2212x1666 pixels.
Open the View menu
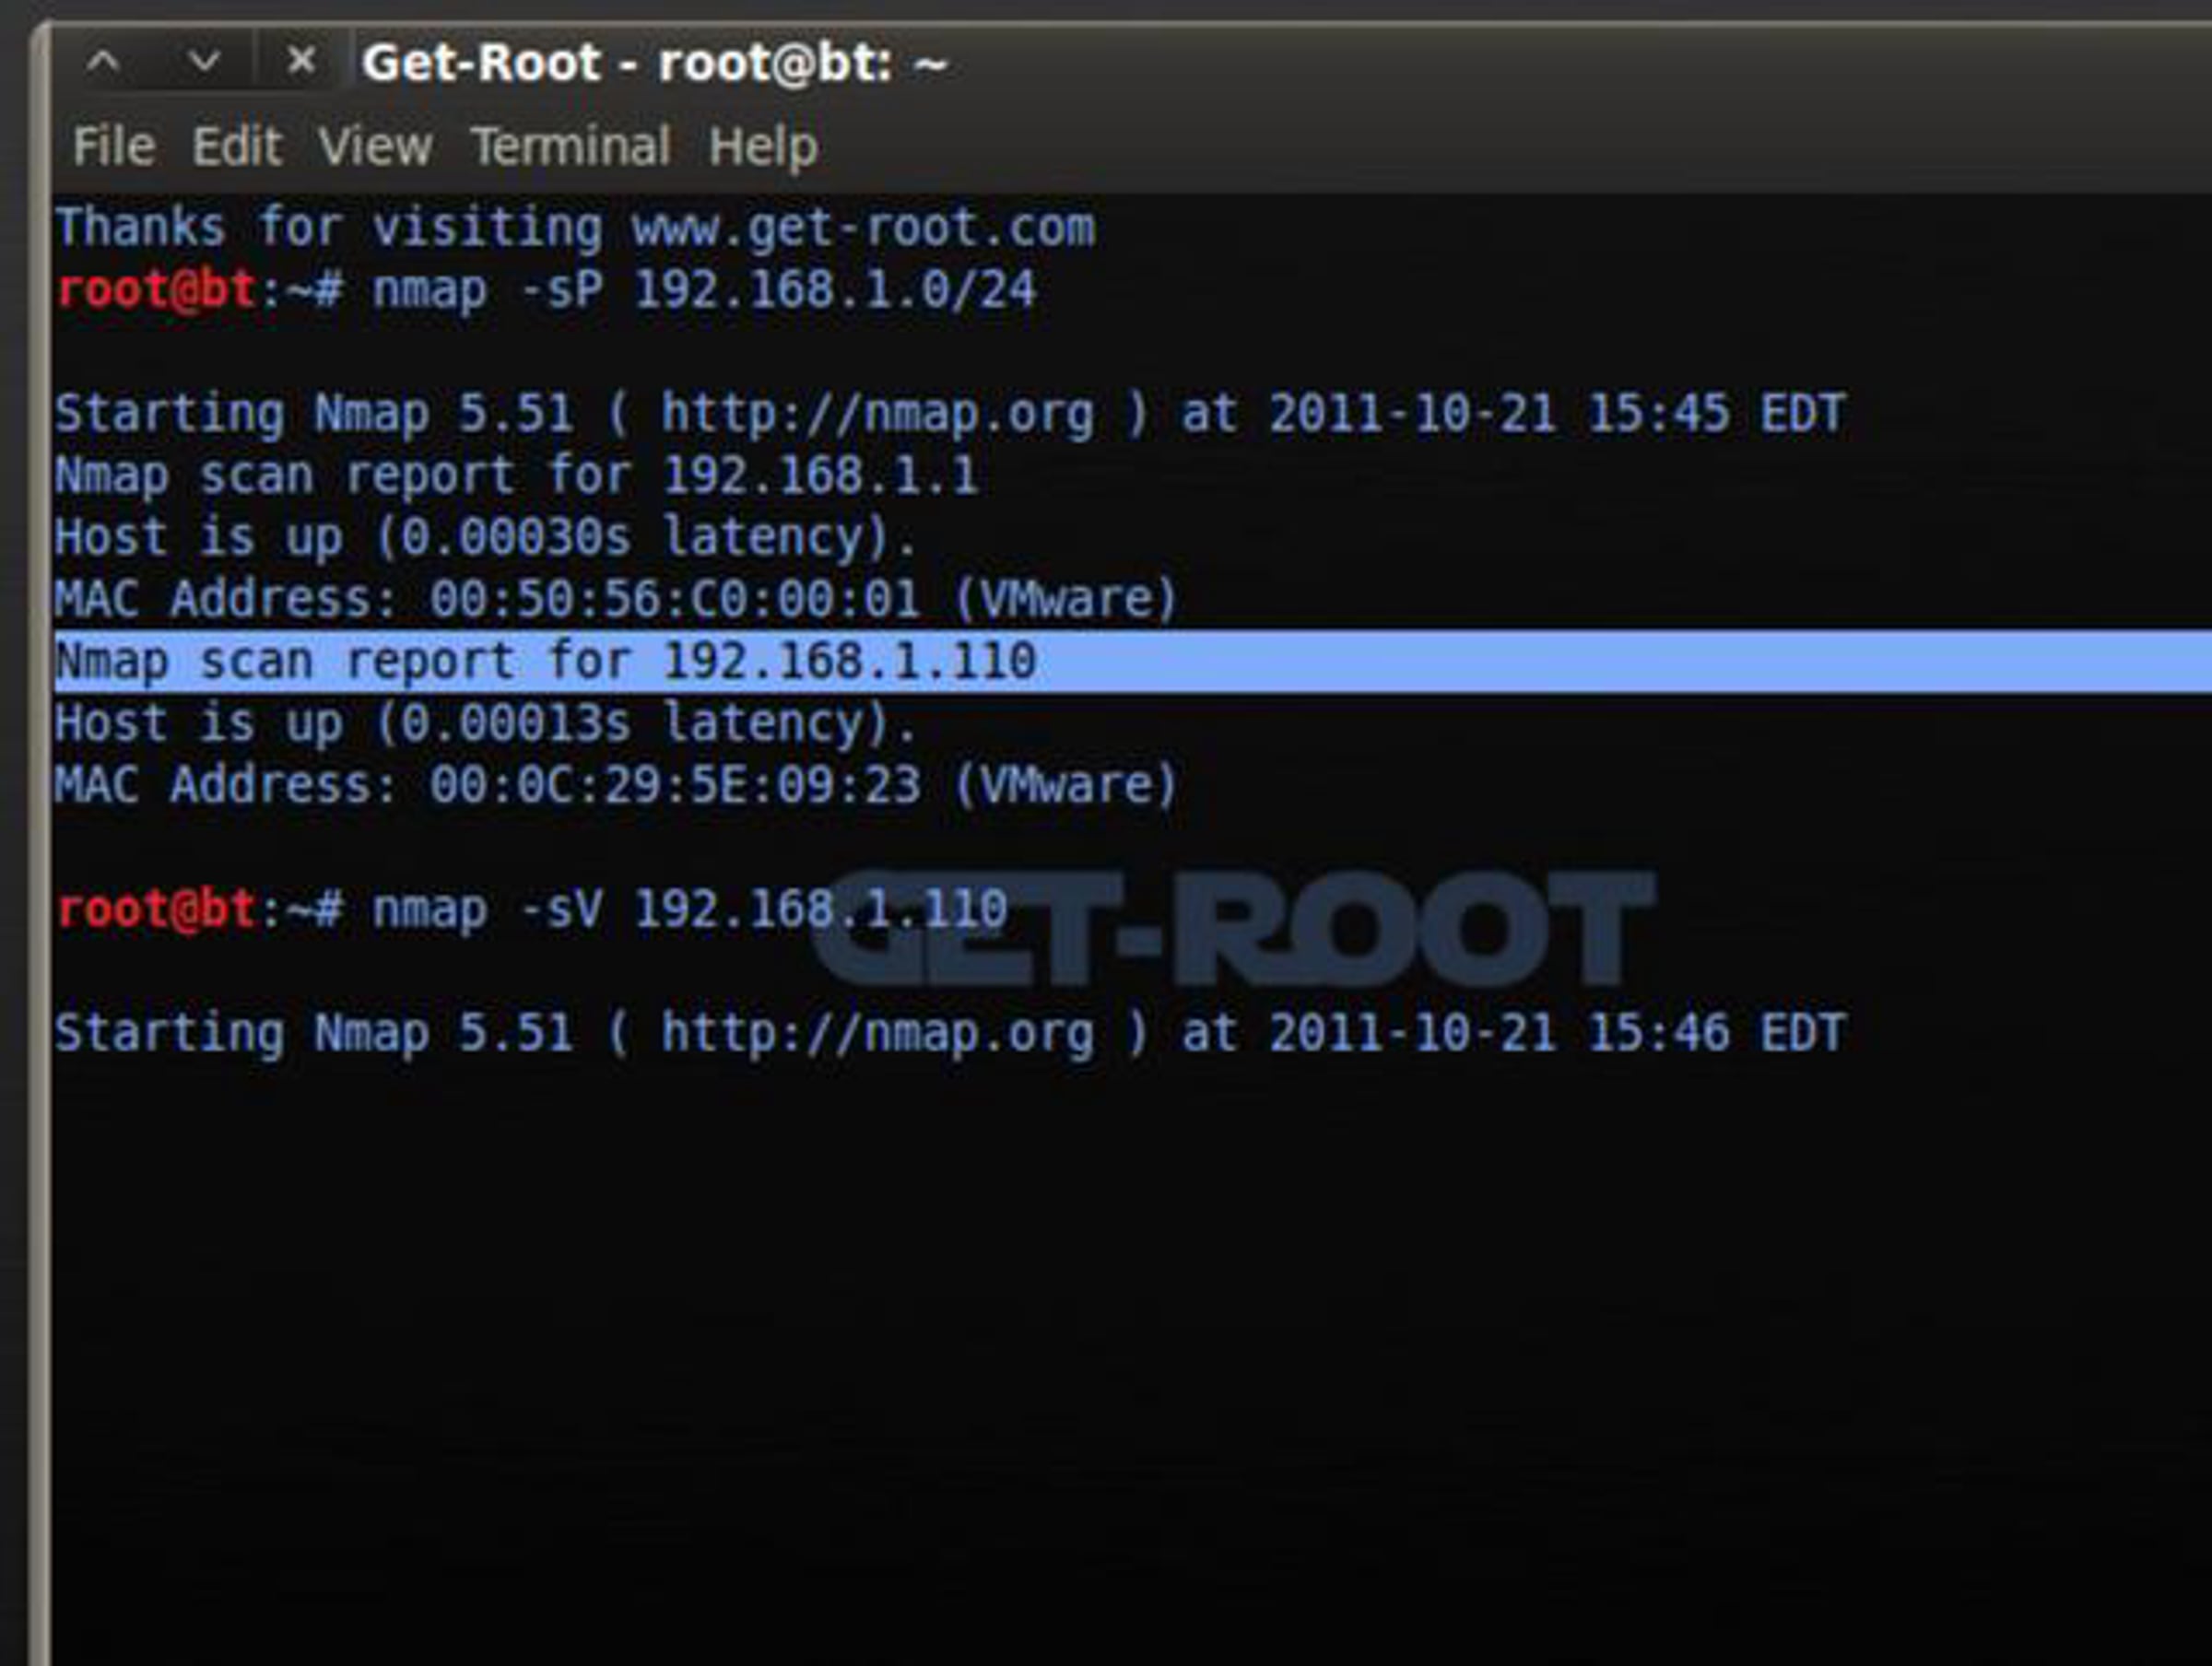click(375, 147)
